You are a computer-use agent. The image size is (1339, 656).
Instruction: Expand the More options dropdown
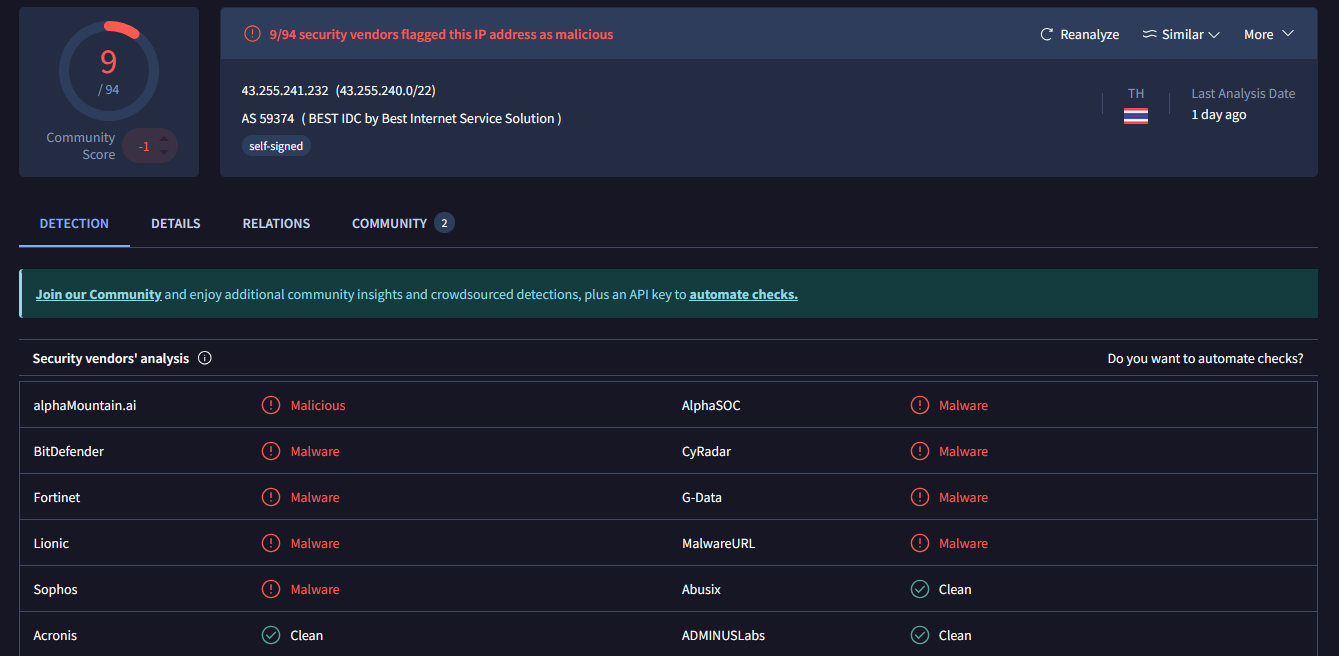click(1268, 34)
